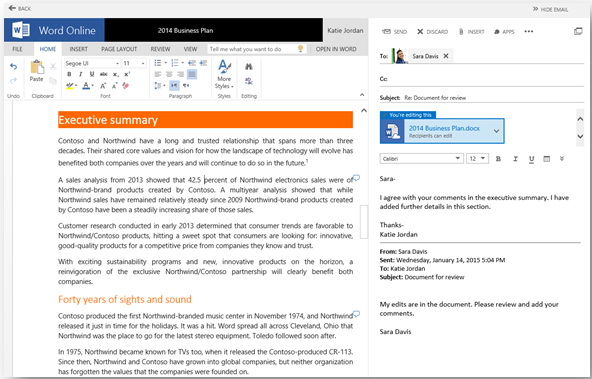Toggle italic in email formatting bar
Viewport: 592px width, 379px height.
tap(515, 159)
